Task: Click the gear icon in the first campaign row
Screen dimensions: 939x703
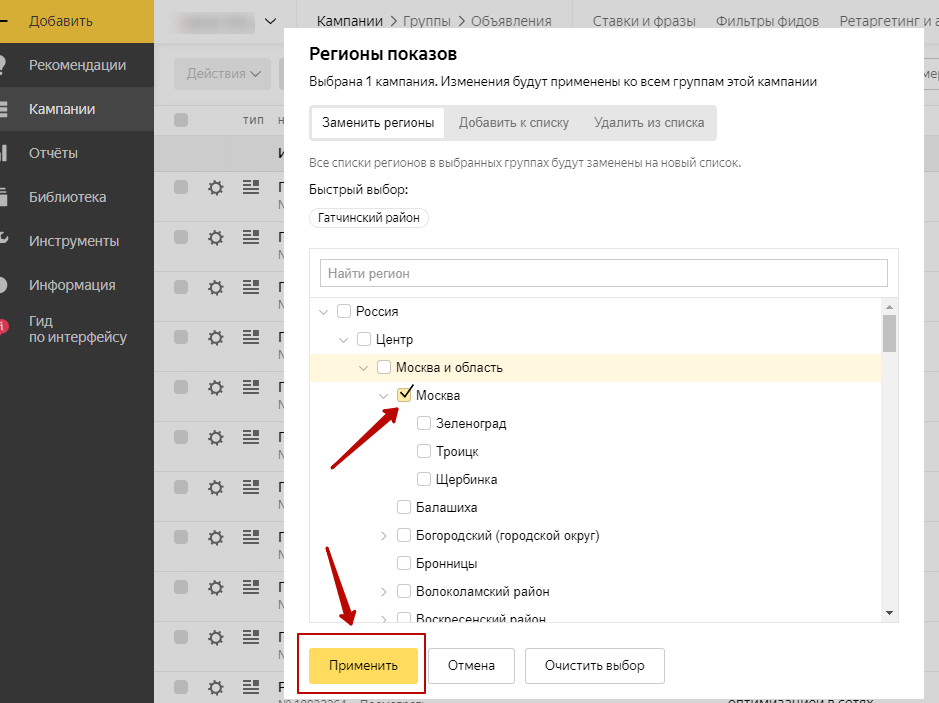Action: click(x=216, y=188)
